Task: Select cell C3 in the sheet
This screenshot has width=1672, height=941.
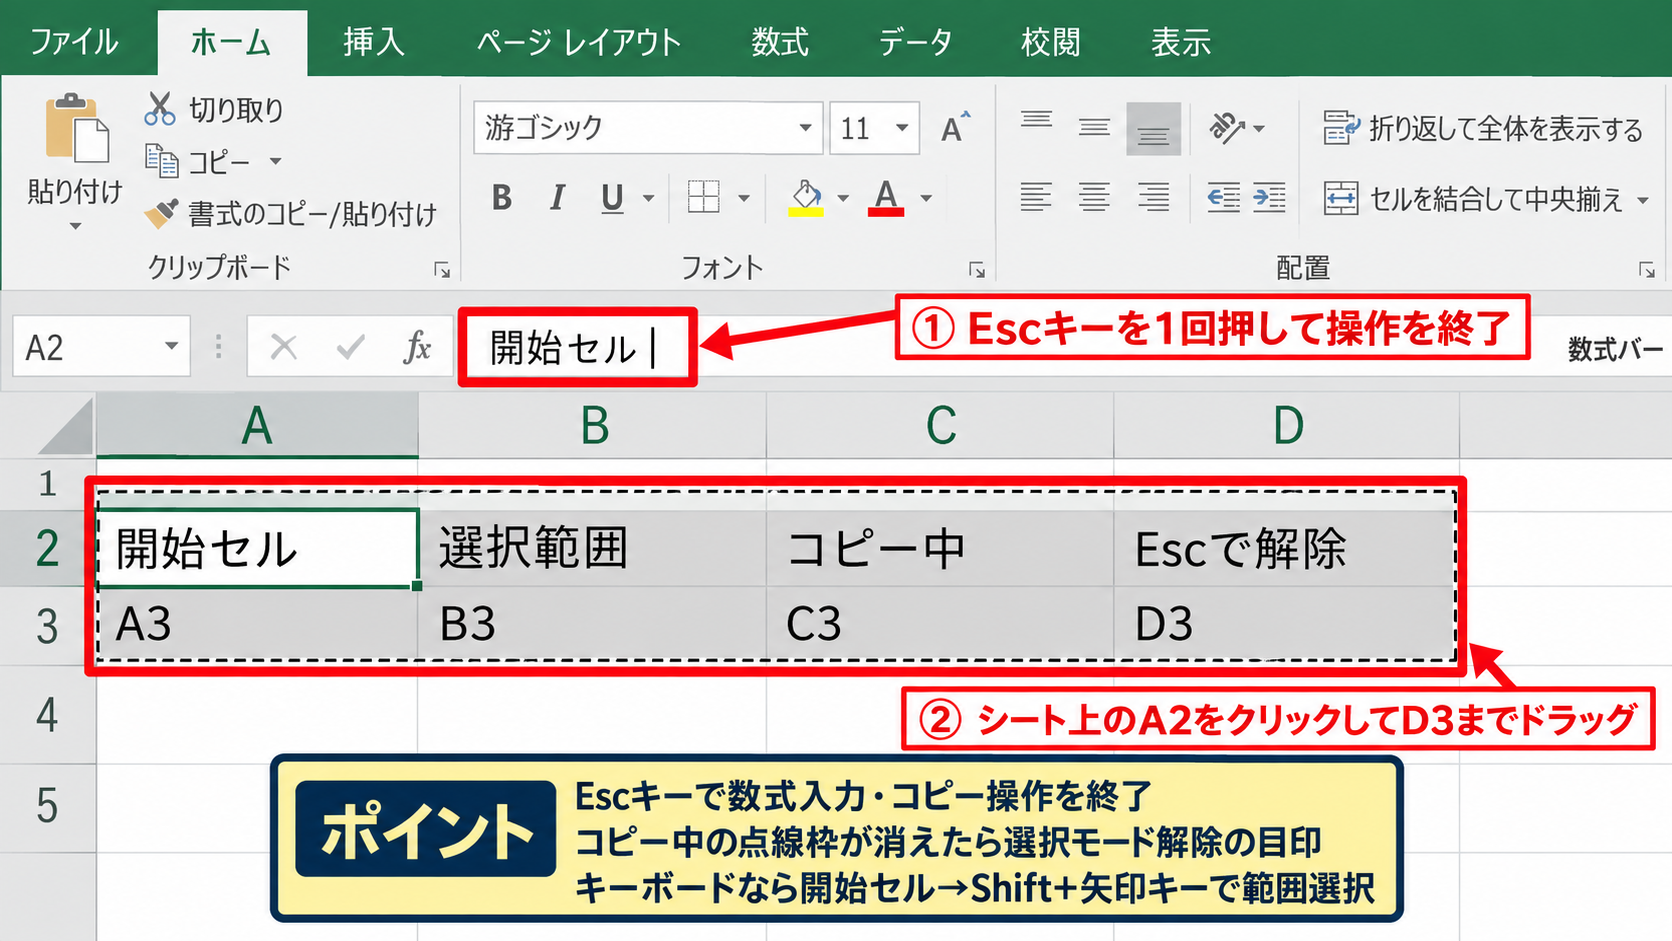Action: click(940, 624)
